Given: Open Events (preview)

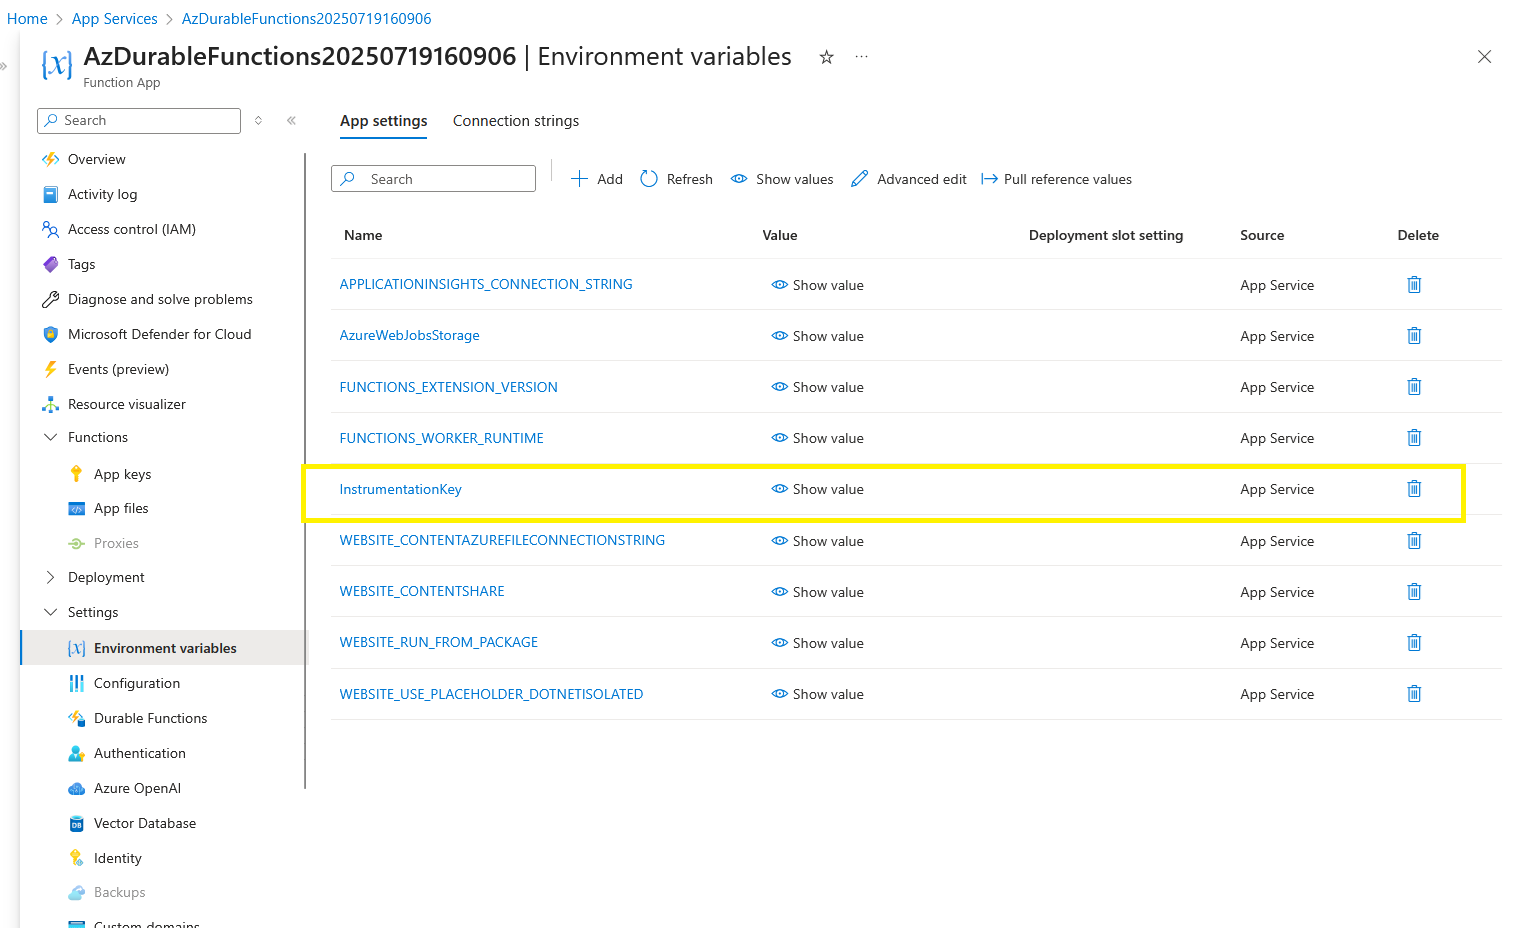Looking at the screenshot, I should 118,369.
